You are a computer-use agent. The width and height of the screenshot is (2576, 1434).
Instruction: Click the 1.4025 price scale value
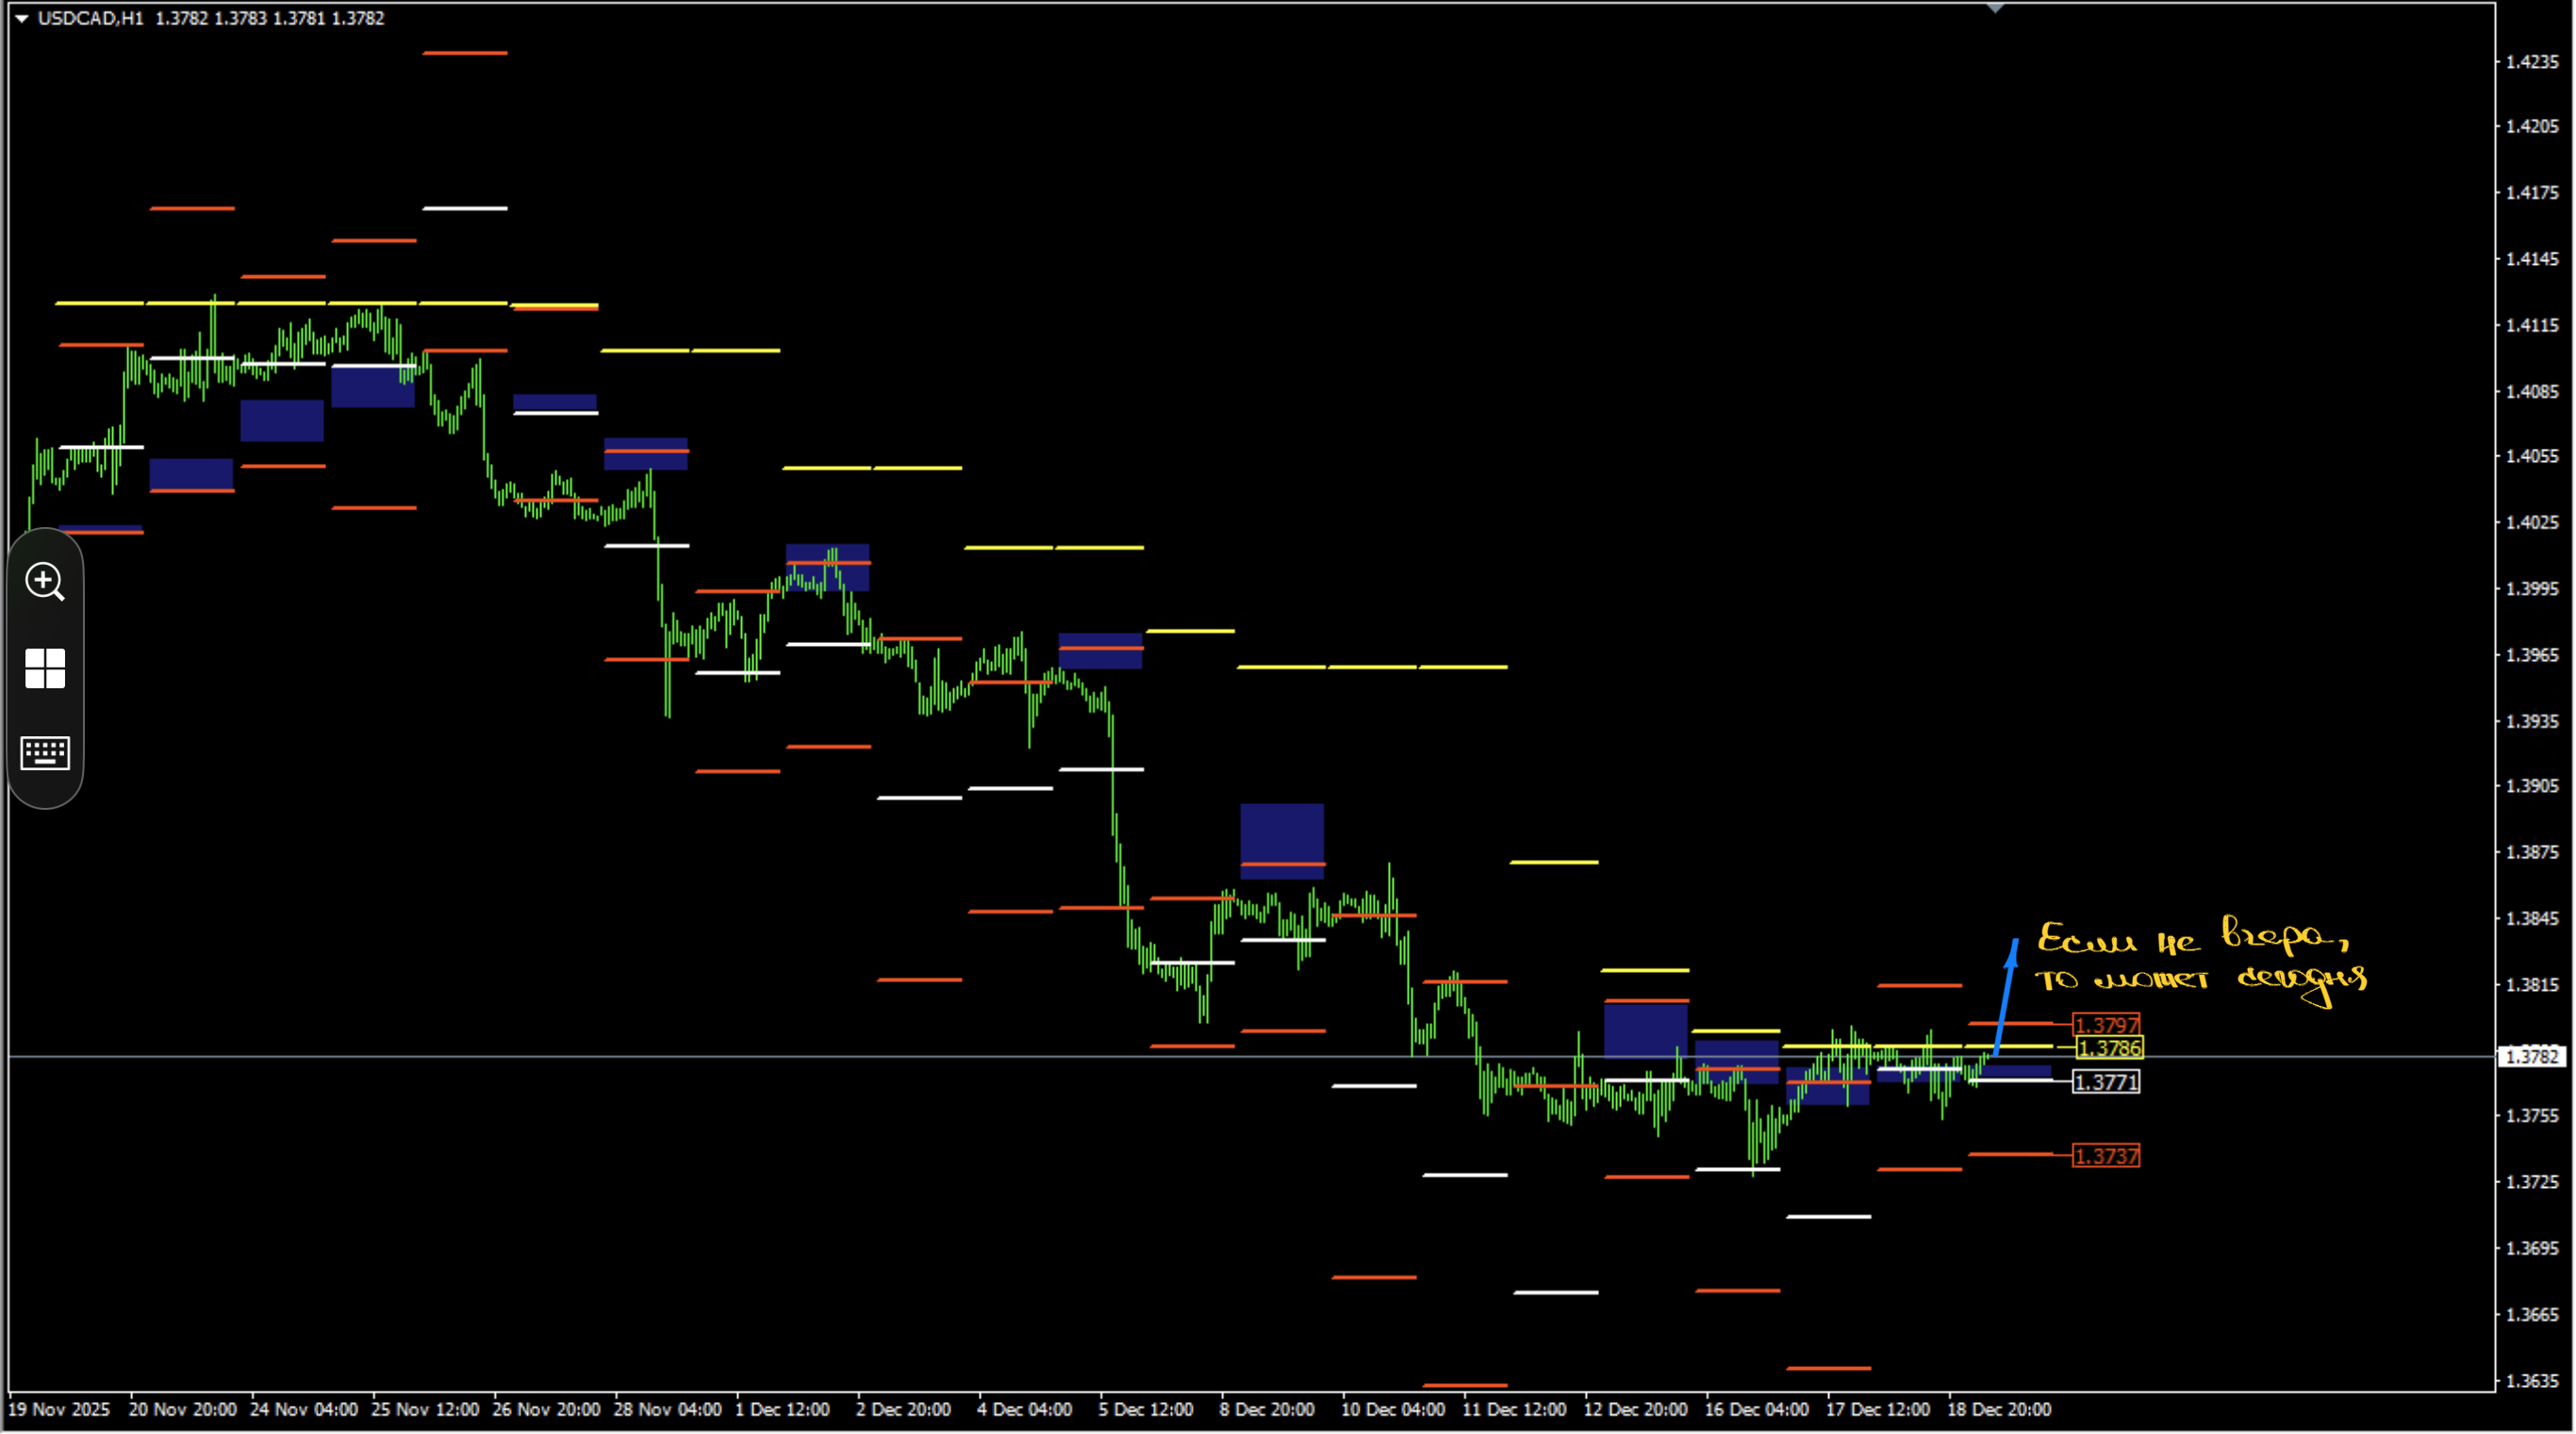point(2533,523)
